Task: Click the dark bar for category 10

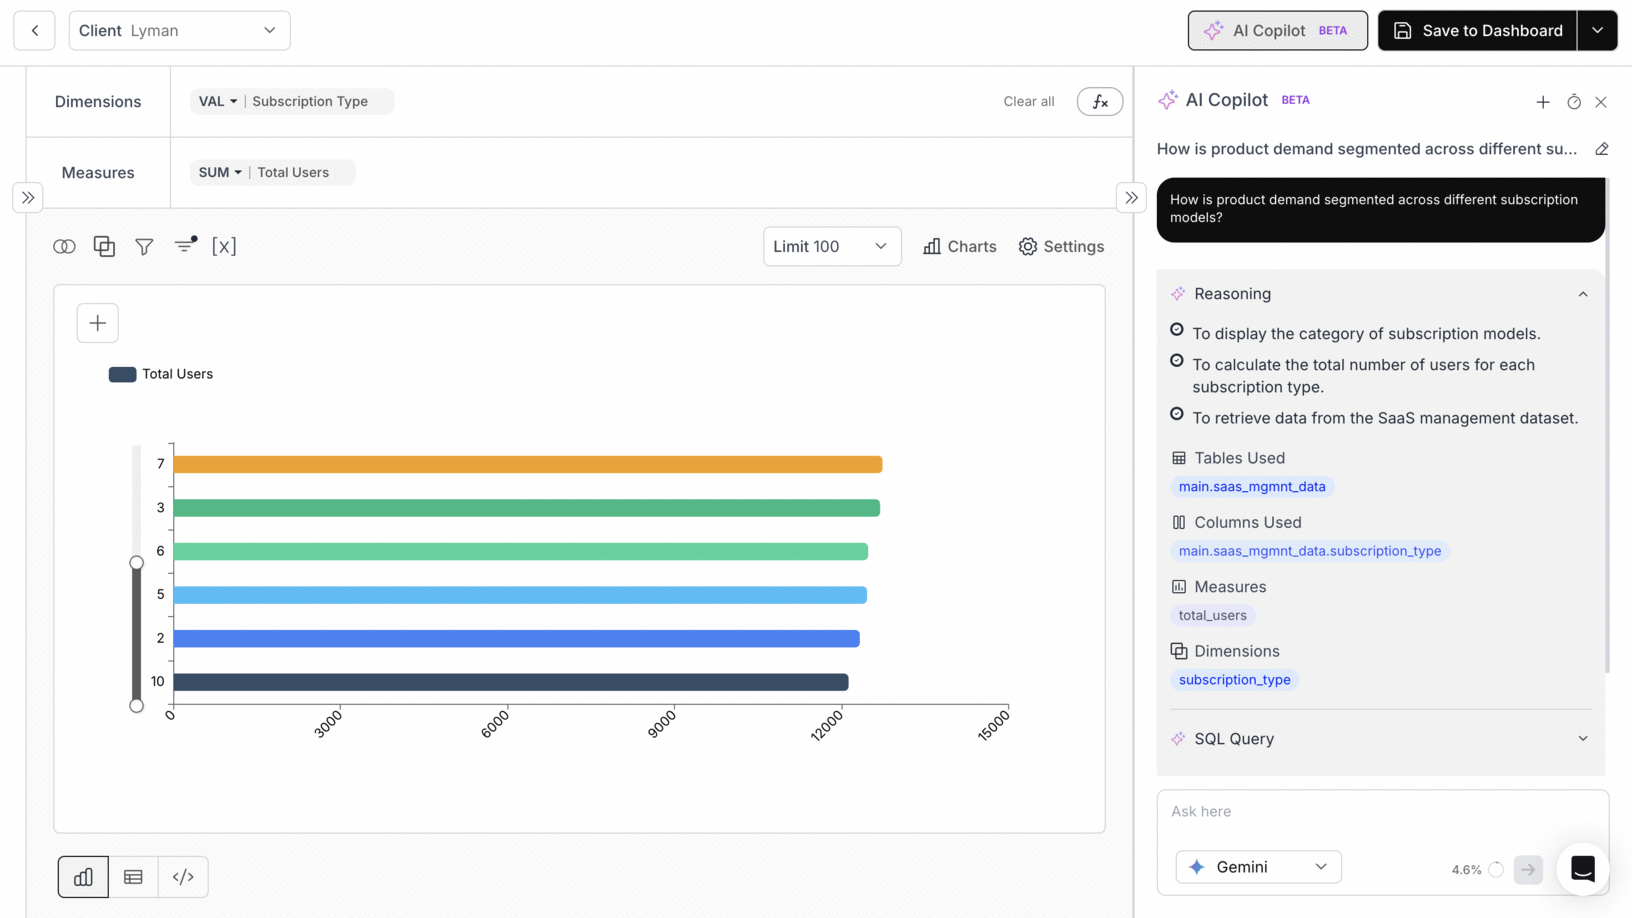Action: point(511,682)
